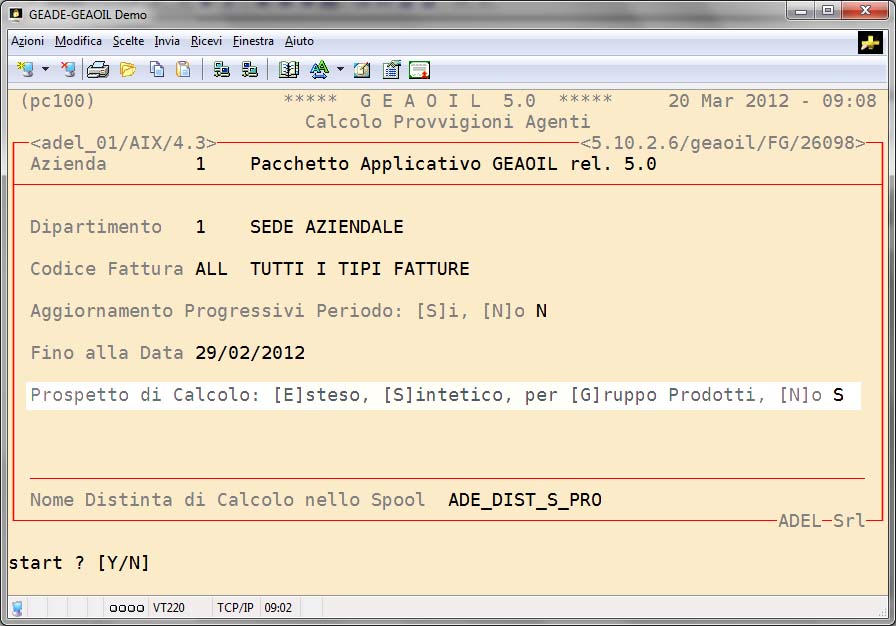Click the Prospetto di Calcolo field value S
Screen dimensions: 896x626
pos(838,395)
